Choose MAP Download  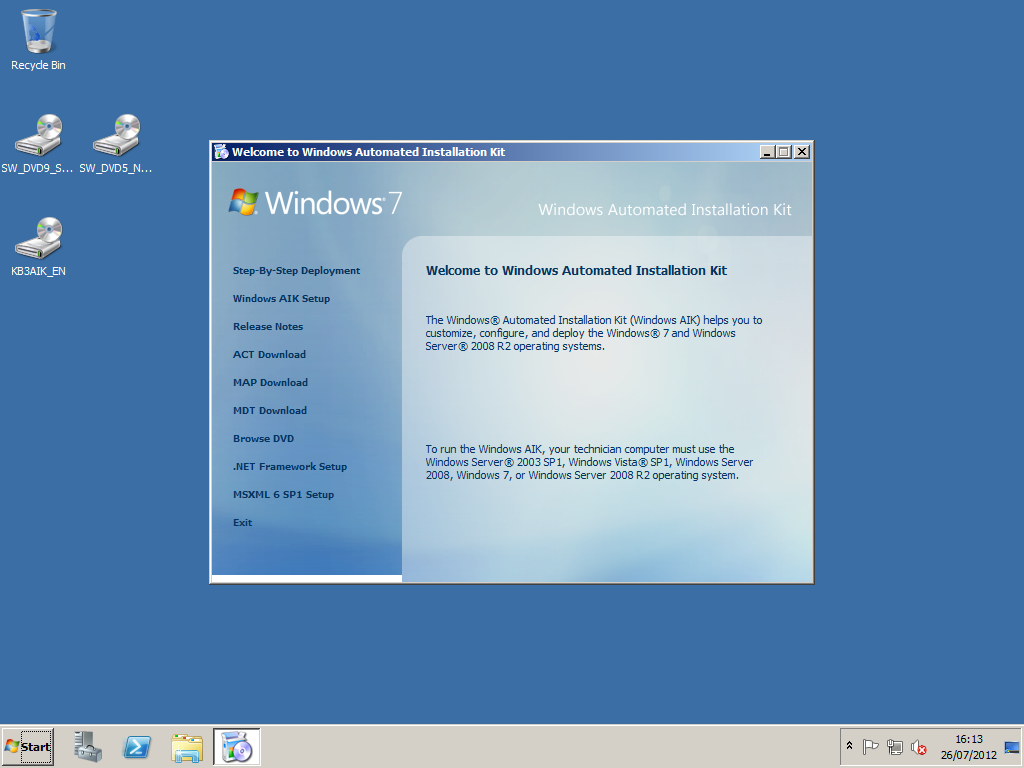tap(270, 383)
